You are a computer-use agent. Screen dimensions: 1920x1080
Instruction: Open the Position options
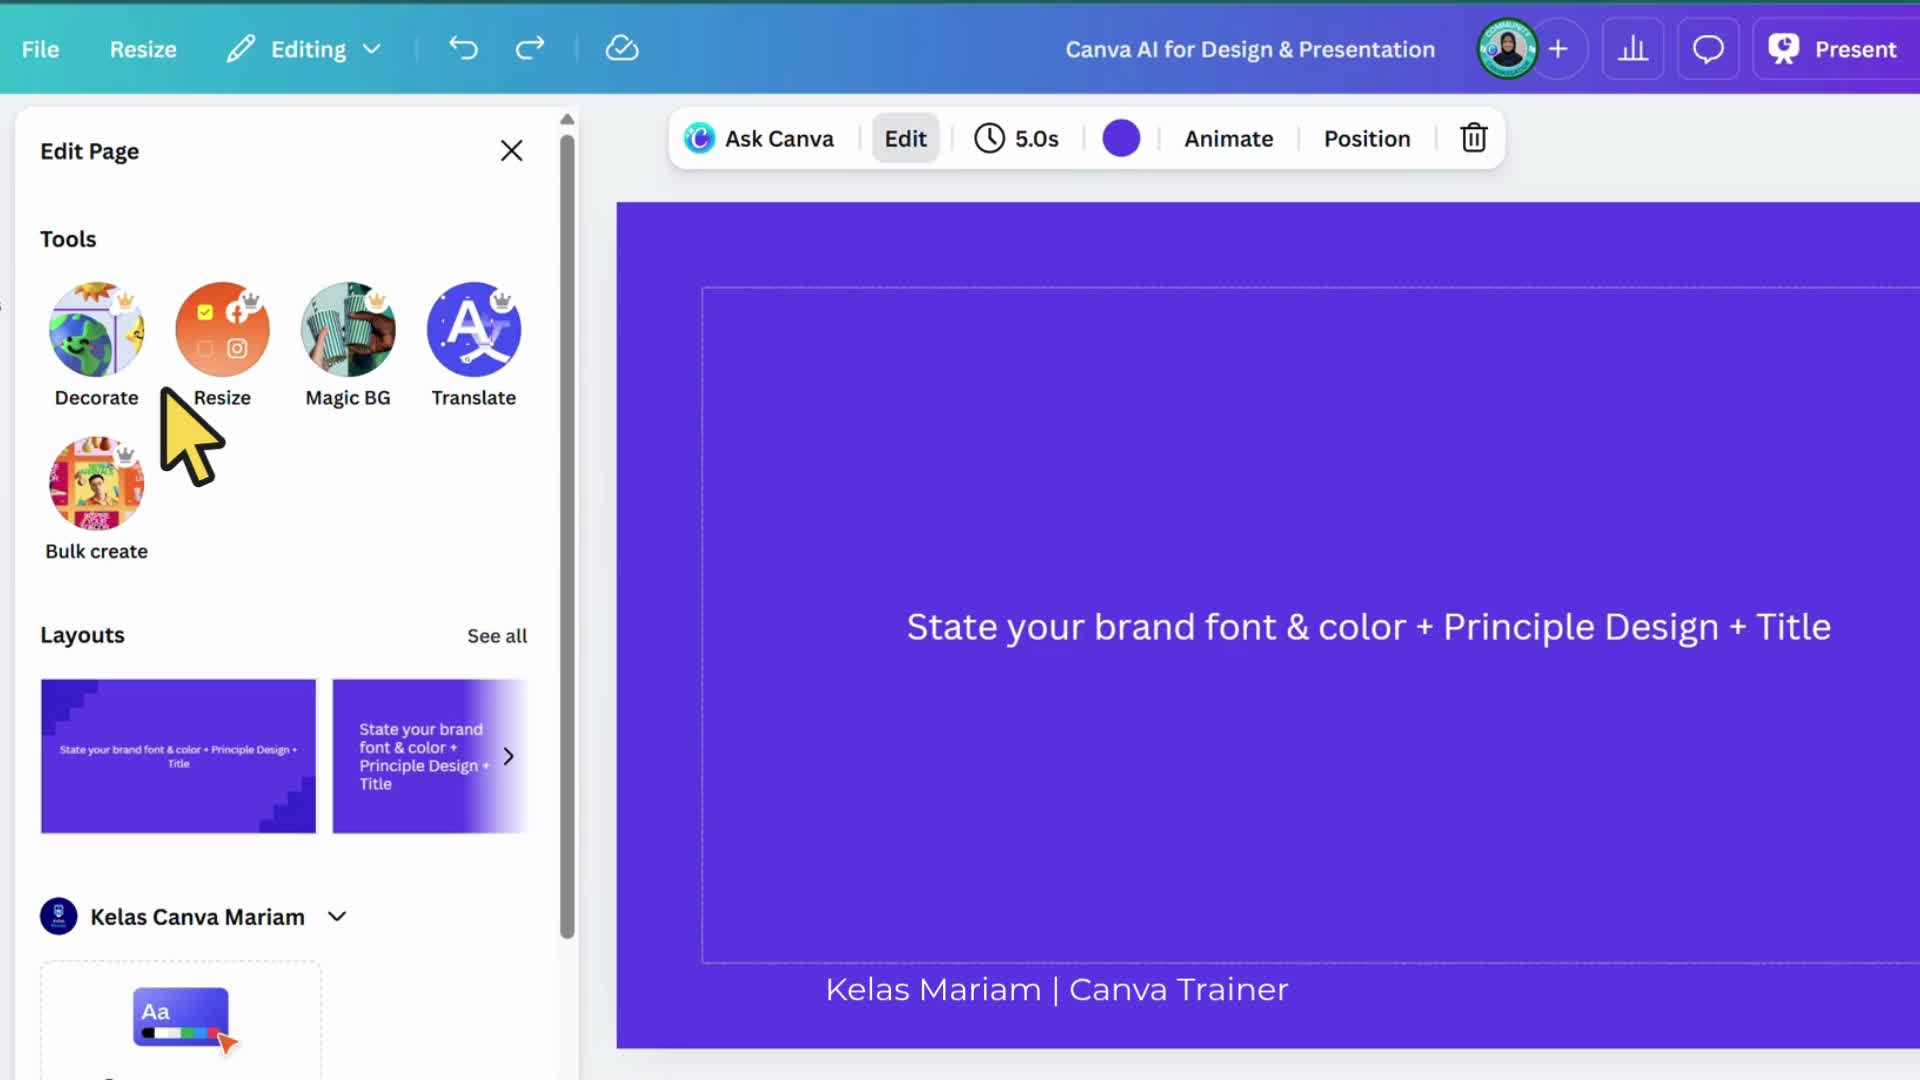click(1367, 138)
